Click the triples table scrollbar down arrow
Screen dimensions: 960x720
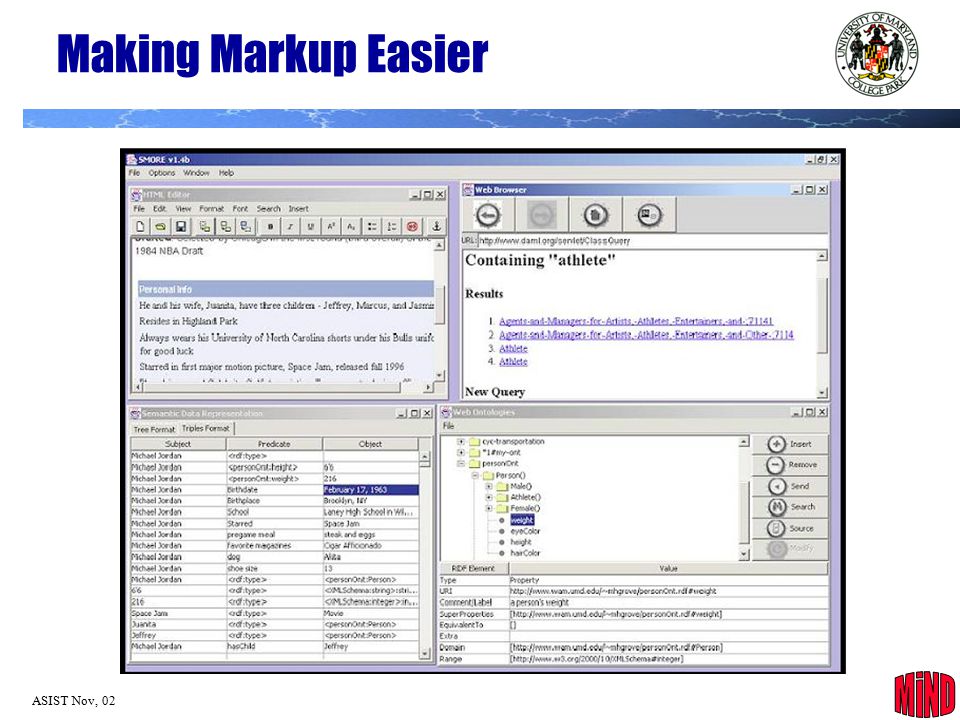425,653
